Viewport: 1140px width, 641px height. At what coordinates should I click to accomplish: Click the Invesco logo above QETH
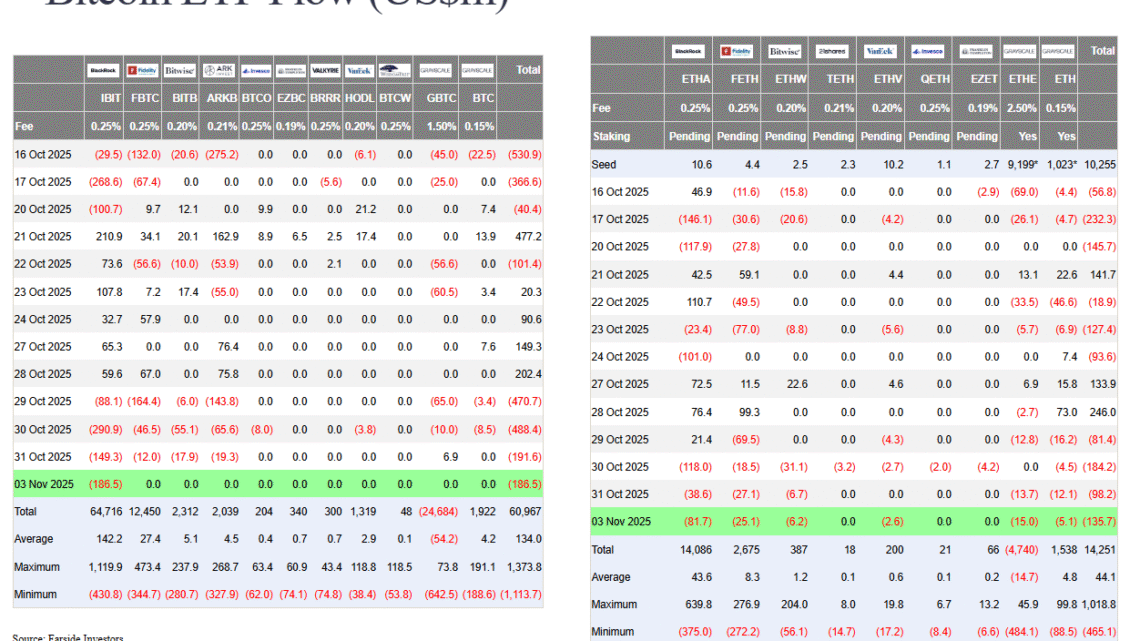pos(929,50)
